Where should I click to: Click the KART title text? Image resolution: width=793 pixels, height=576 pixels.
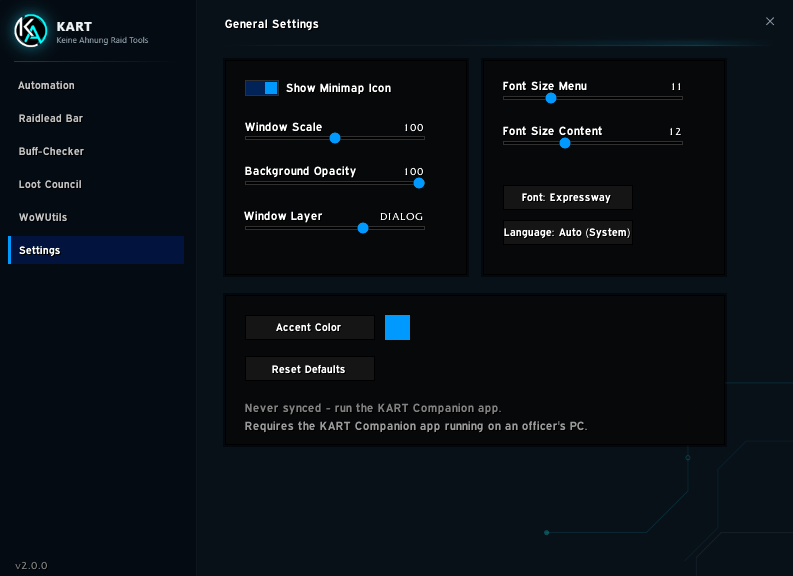point(74,26)
